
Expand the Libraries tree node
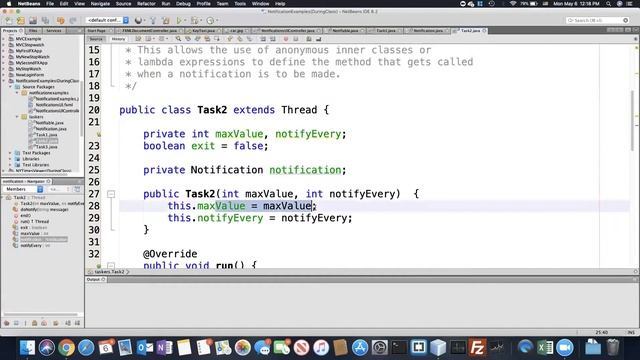point(11,159)
